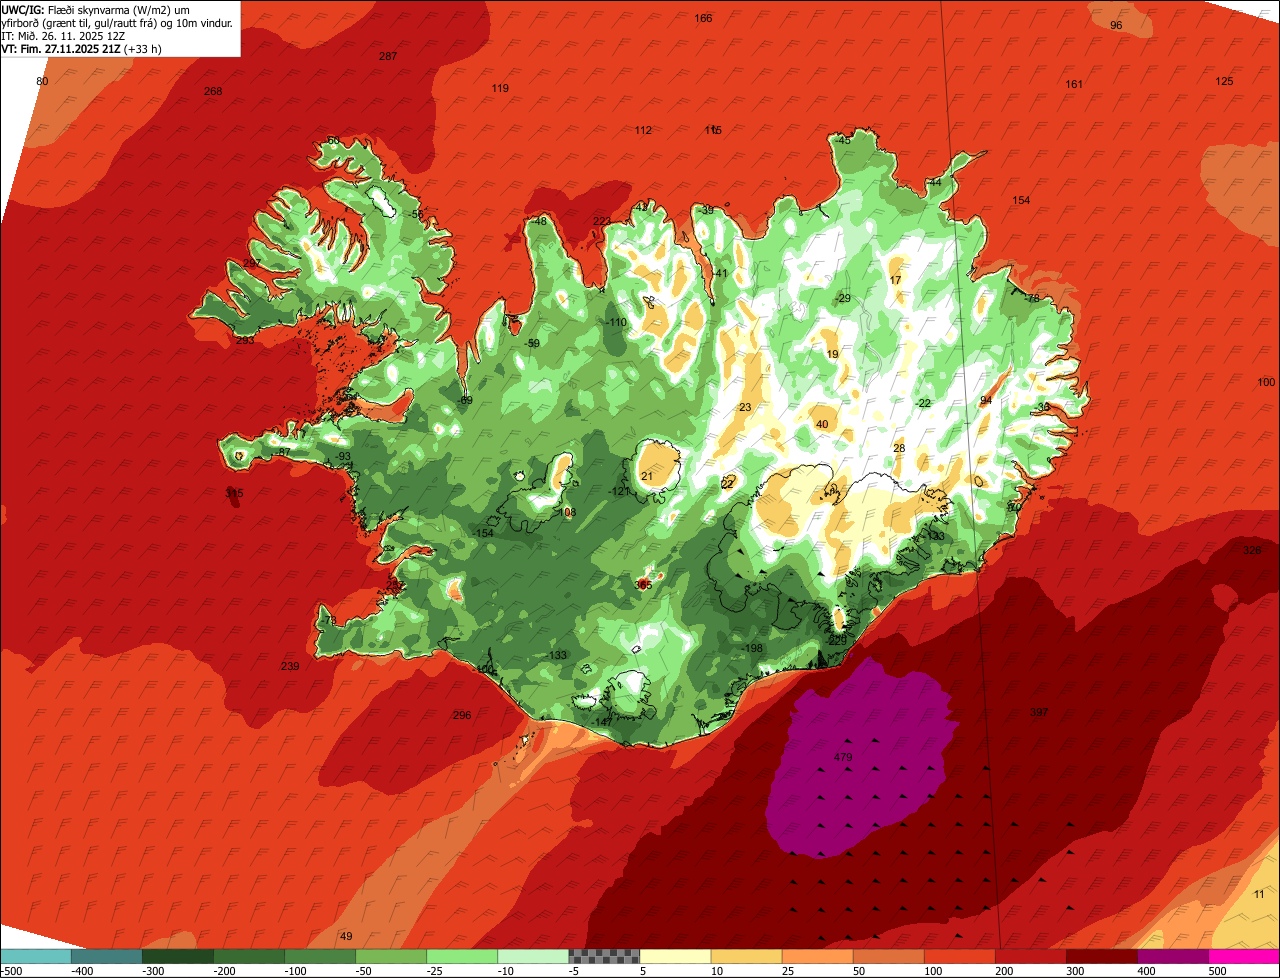
Task: Click the dark teal legend swatch between -400 and -300
Action: 107,956
